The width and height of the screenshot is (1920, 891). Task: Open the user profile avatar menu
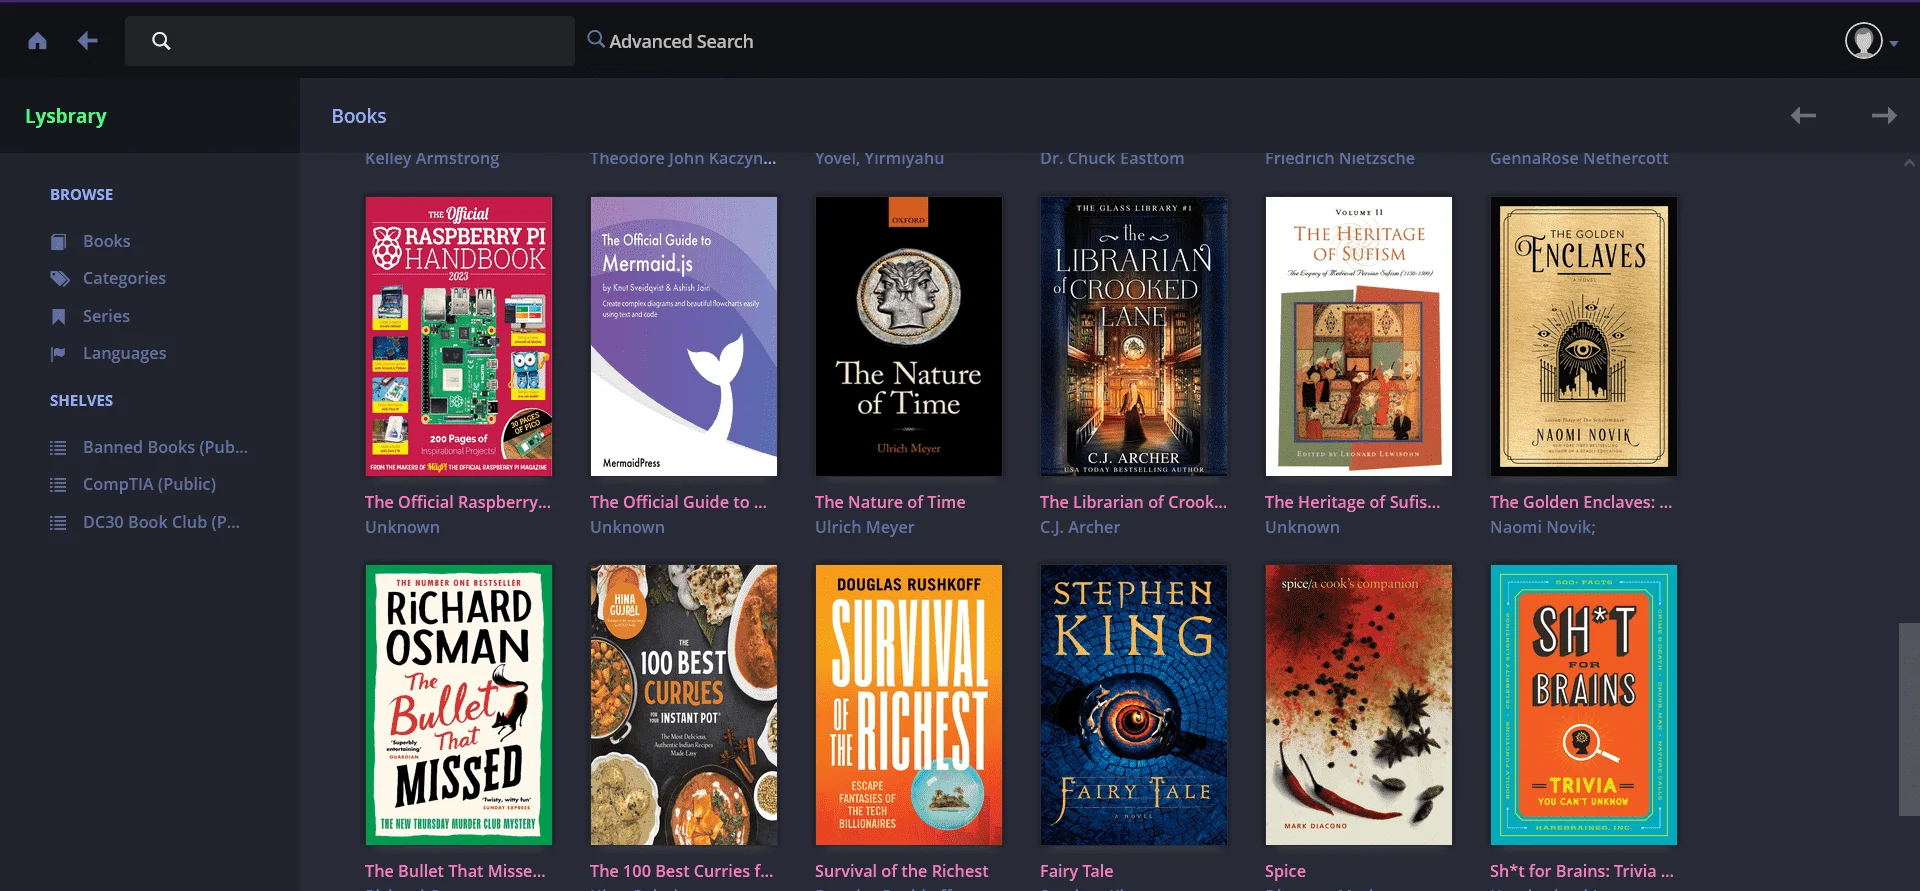1870,41
